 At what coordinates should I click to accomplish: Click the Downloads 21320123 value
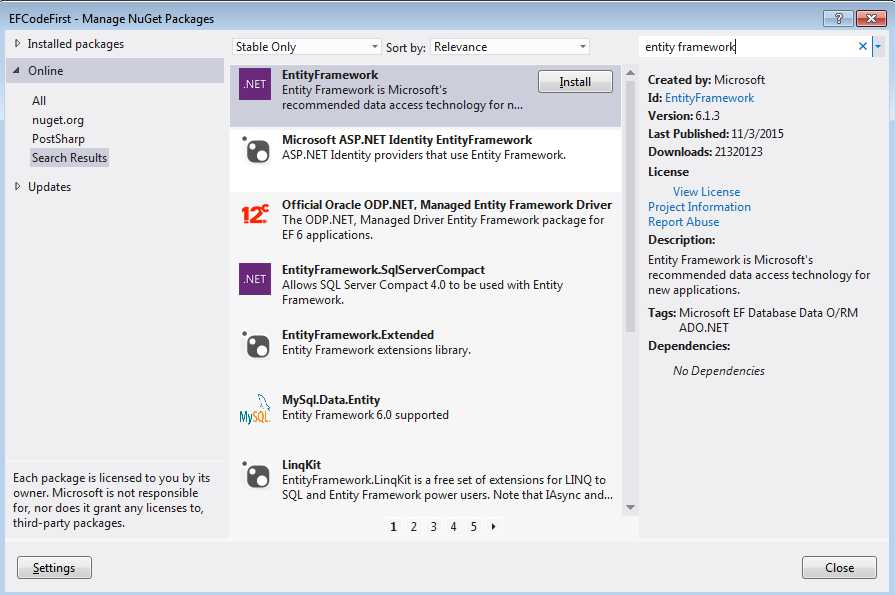click(737, 151)
